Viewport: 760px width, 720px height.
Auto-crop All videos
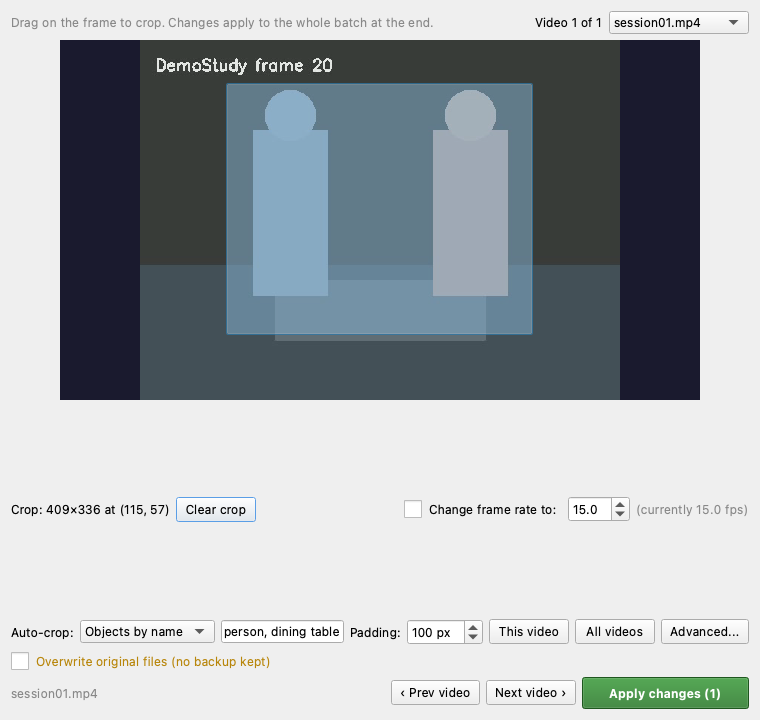click(615, 632)
